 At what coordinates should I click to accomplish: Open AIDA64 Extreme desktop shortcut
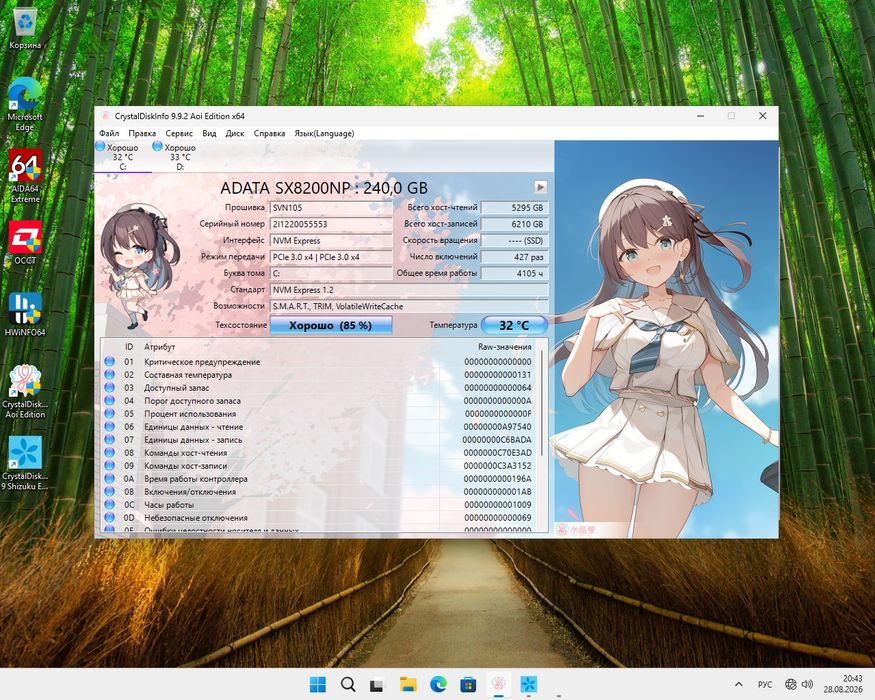click(x=25, y=176)
